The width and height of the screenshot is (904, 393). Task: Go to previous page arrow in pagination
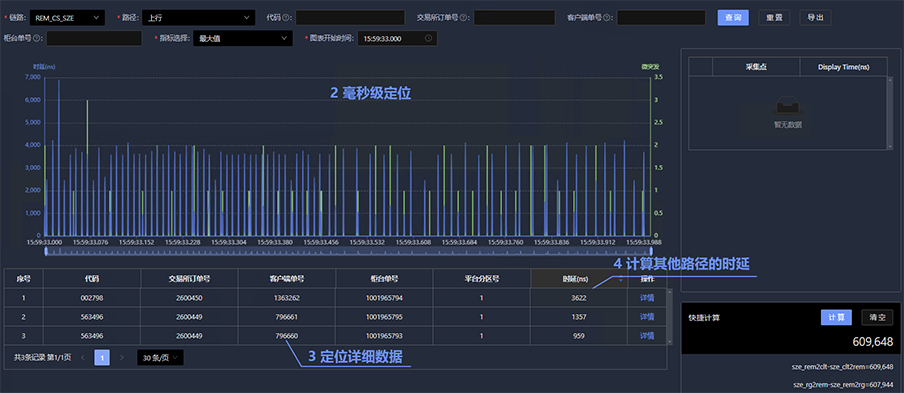pyautogui.click(x=83, y=358)
